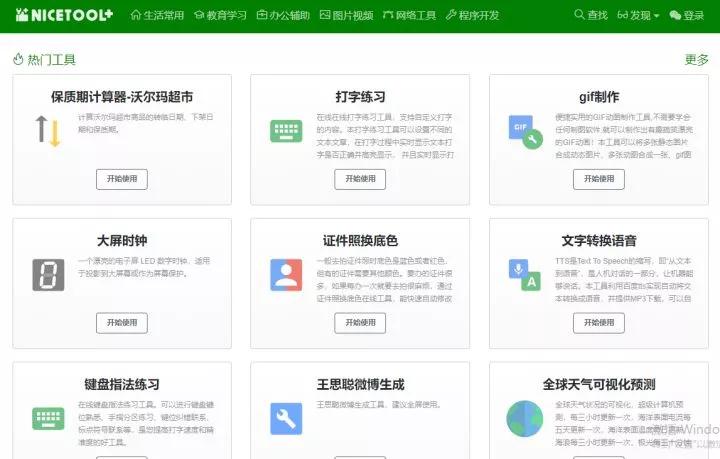This screenshot has height=459, width=720.
Task: Click the glasses icon before 发现
Action: point(622,15)
